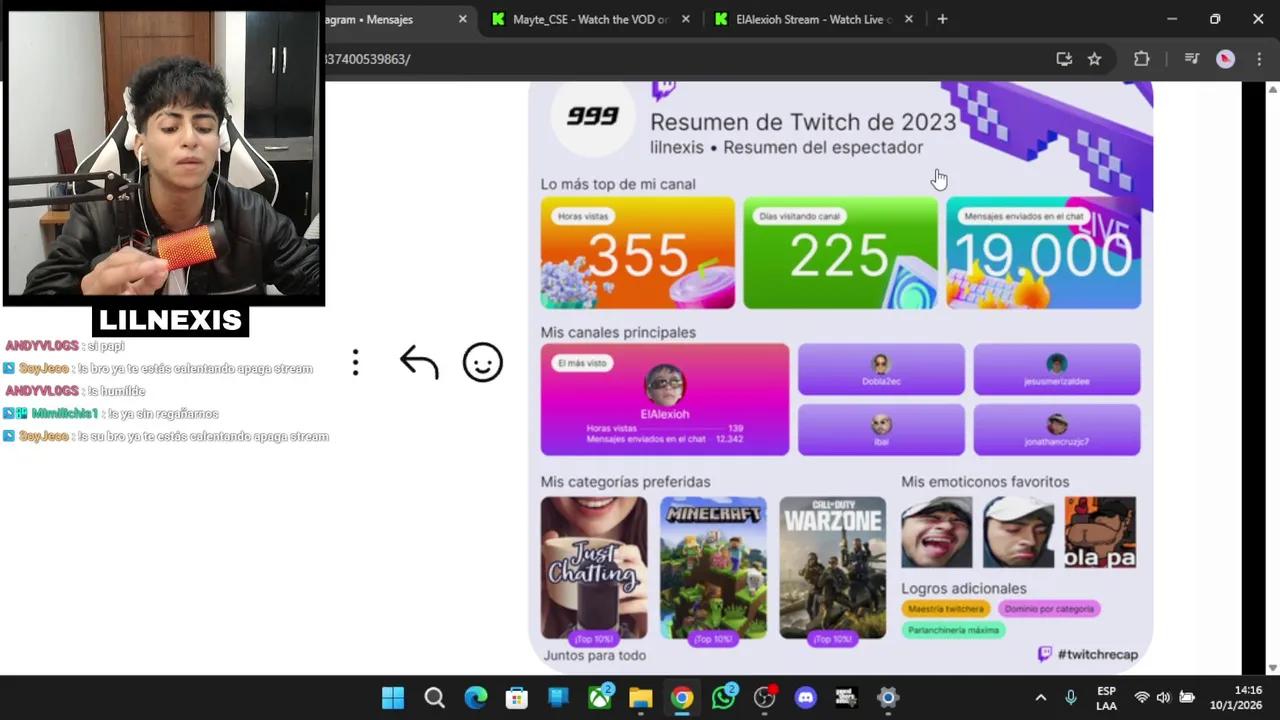Open the Chrome profile avatar

point(1225,59)
